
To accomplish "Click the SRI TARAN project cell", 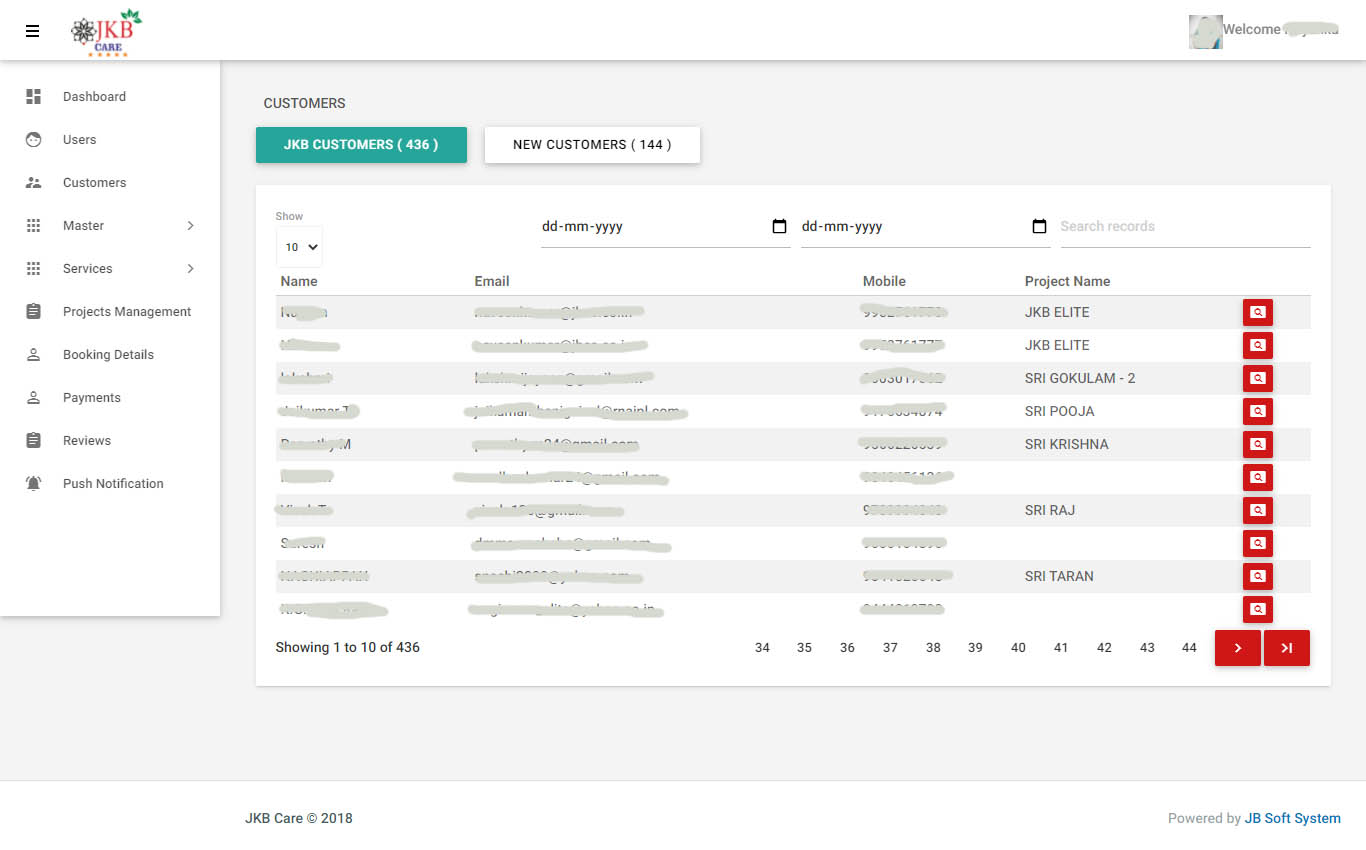I will click(1059, 576).
